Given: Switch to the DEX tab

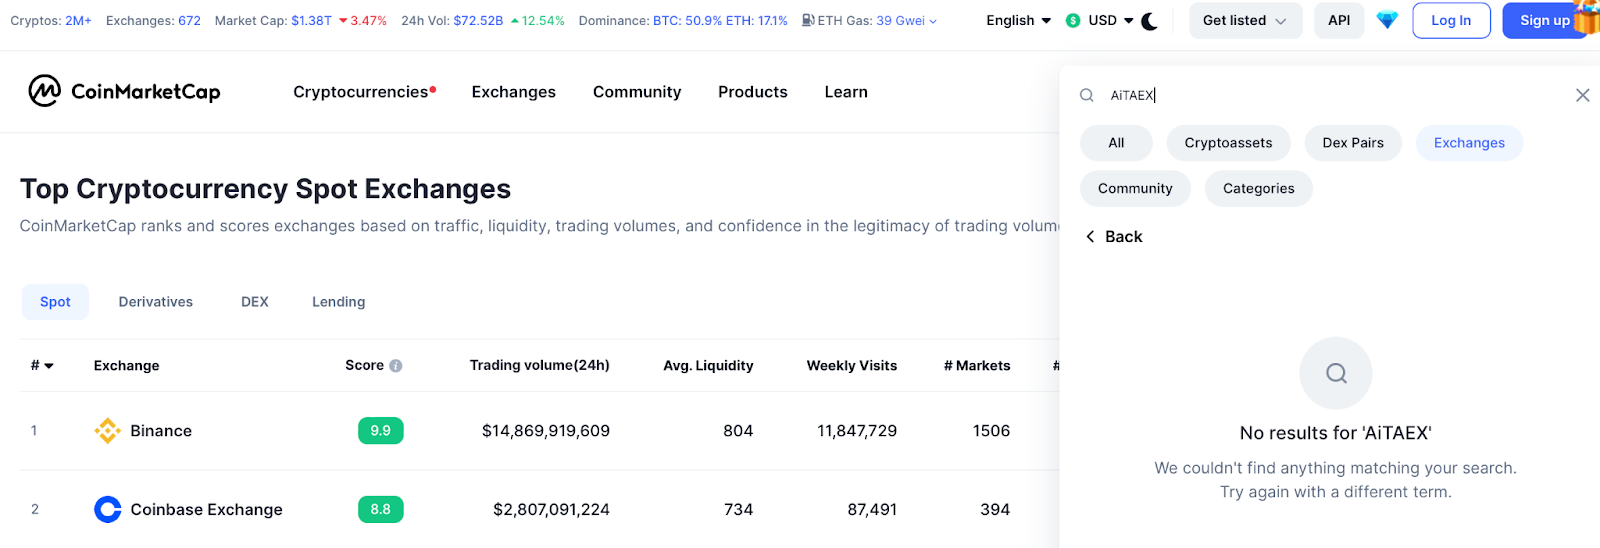Looking at the screenshot, I should tap(255, 302).
